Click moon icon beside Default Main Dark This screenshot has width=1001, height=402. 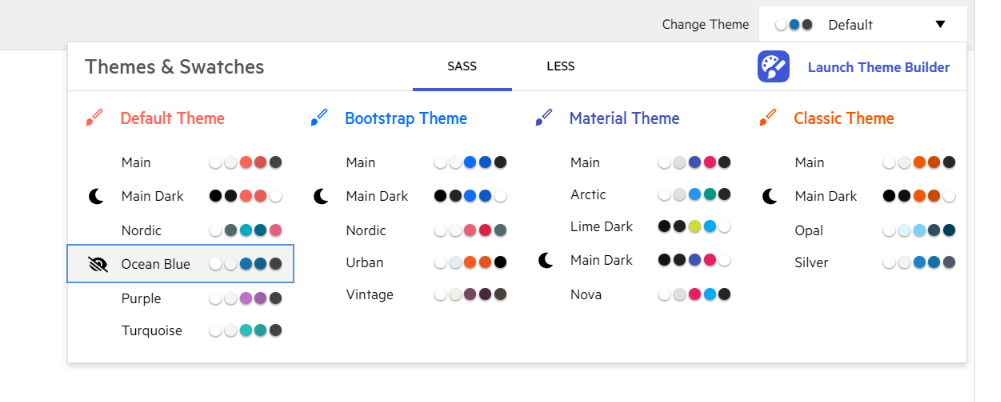pos(96,197)
